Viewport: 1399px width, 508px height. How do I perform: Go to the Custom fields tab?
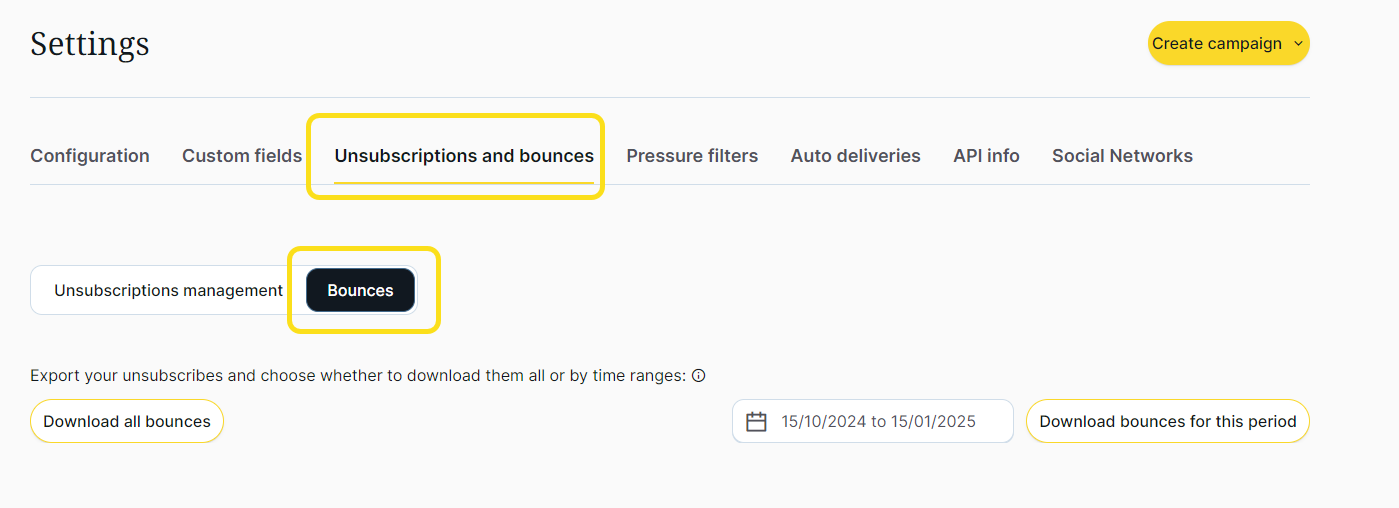[242, 156]
